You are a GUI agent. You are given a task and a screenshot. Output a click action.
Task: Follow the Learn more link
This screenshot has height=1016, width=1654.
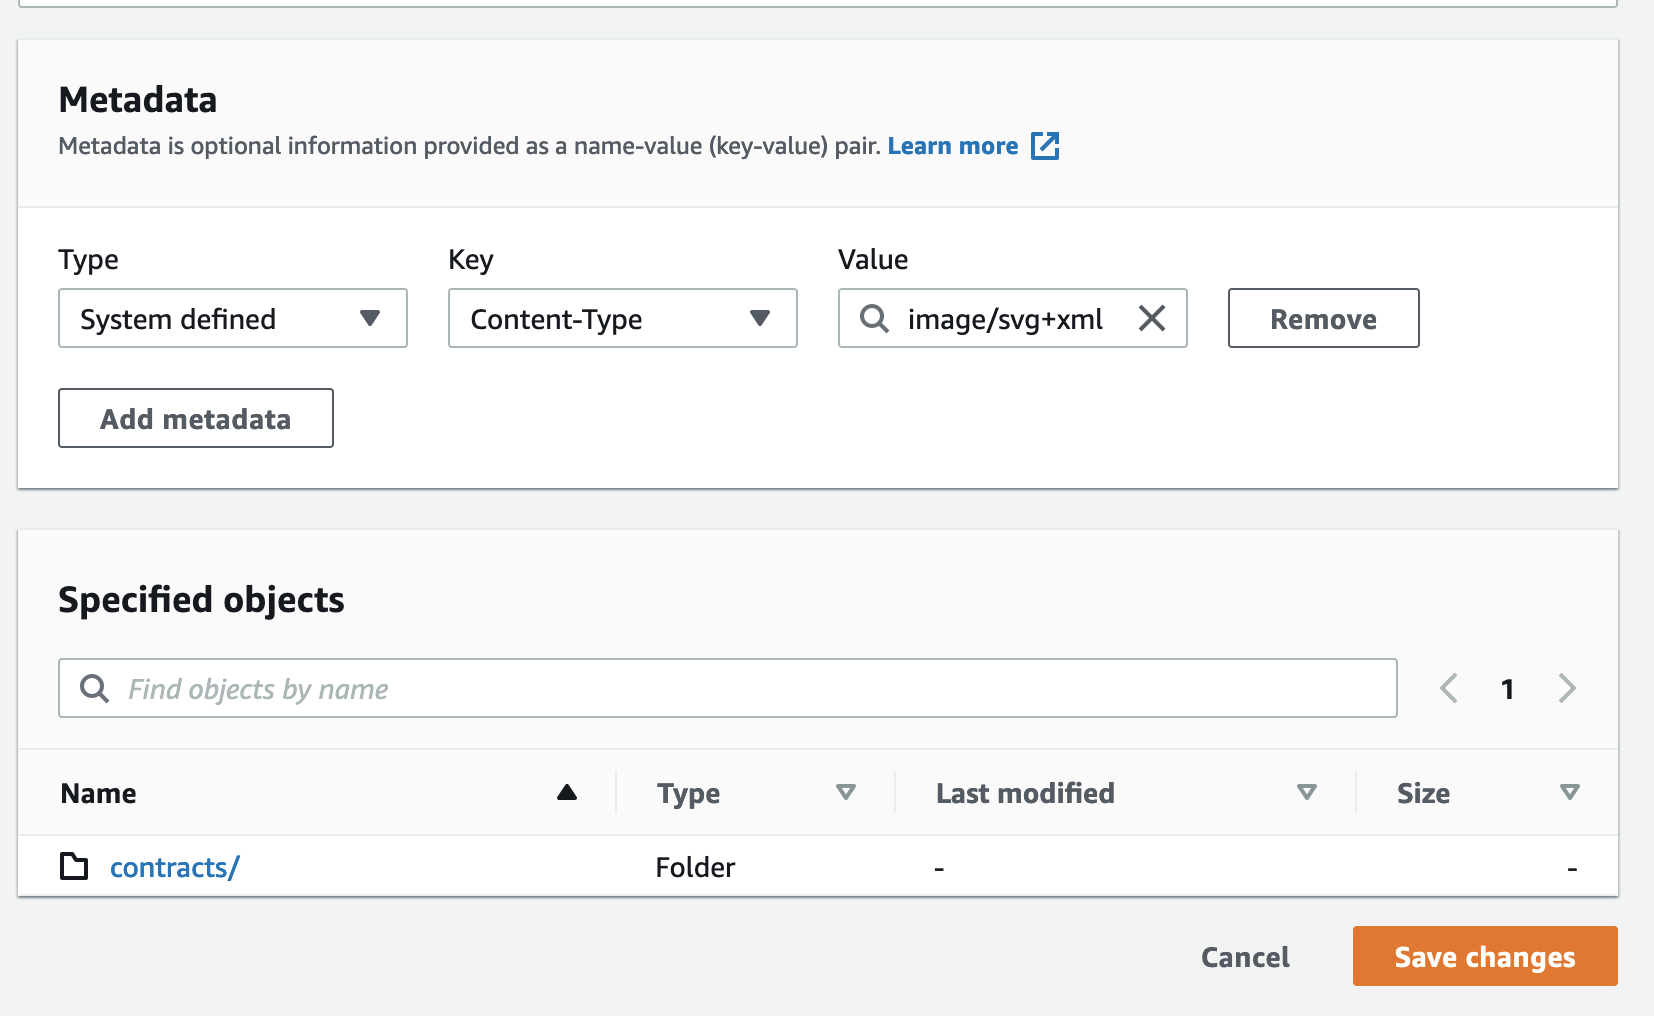953,146
